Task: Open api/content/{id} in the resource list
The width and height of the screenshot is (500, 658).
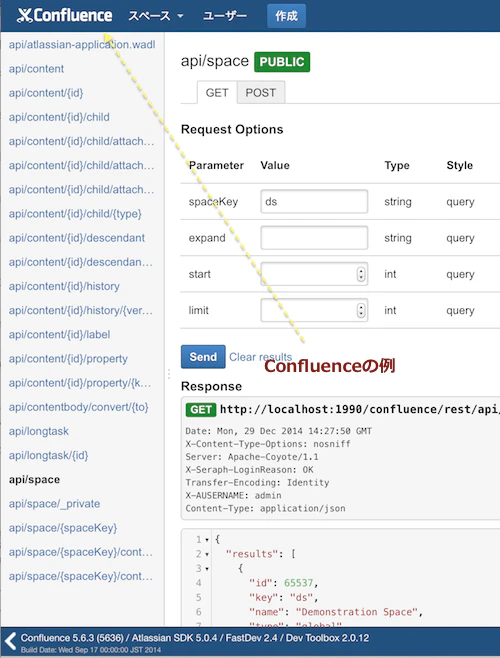Action: (x=46, y=93)
